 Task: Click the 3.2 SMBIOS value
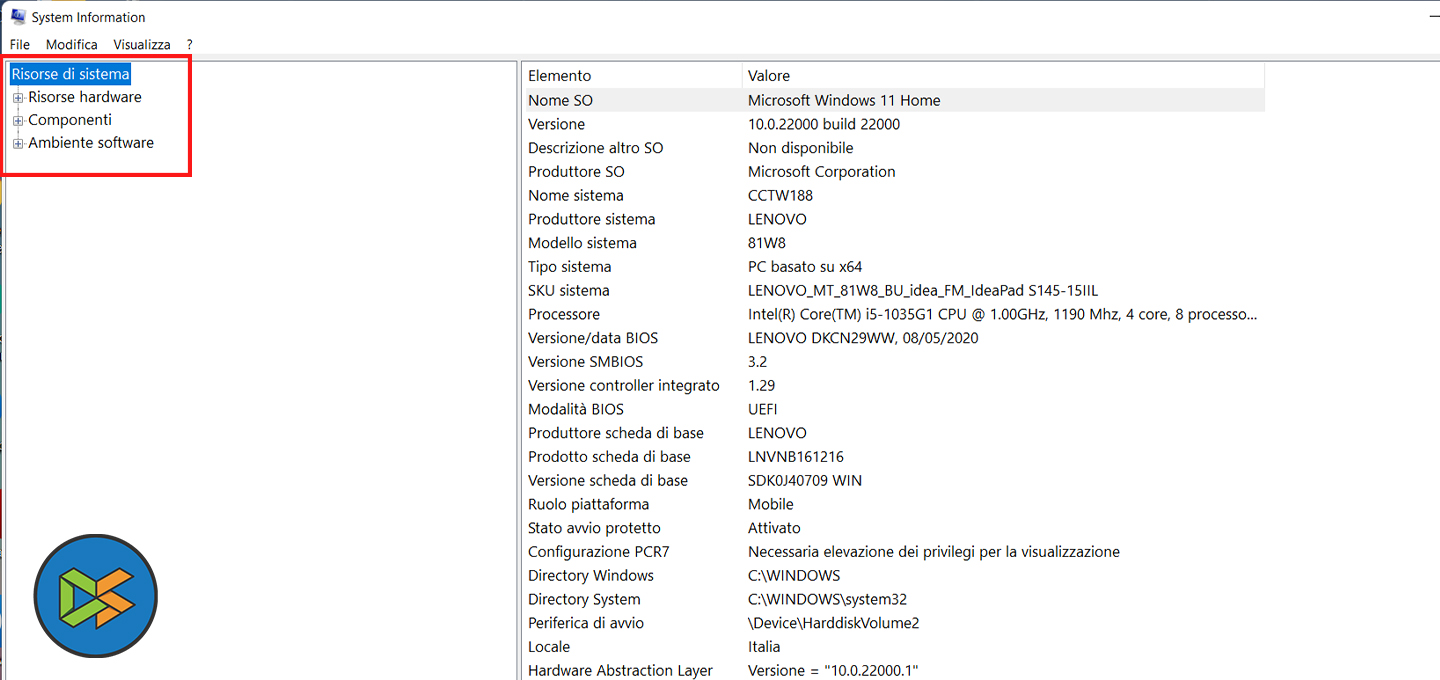758,362
